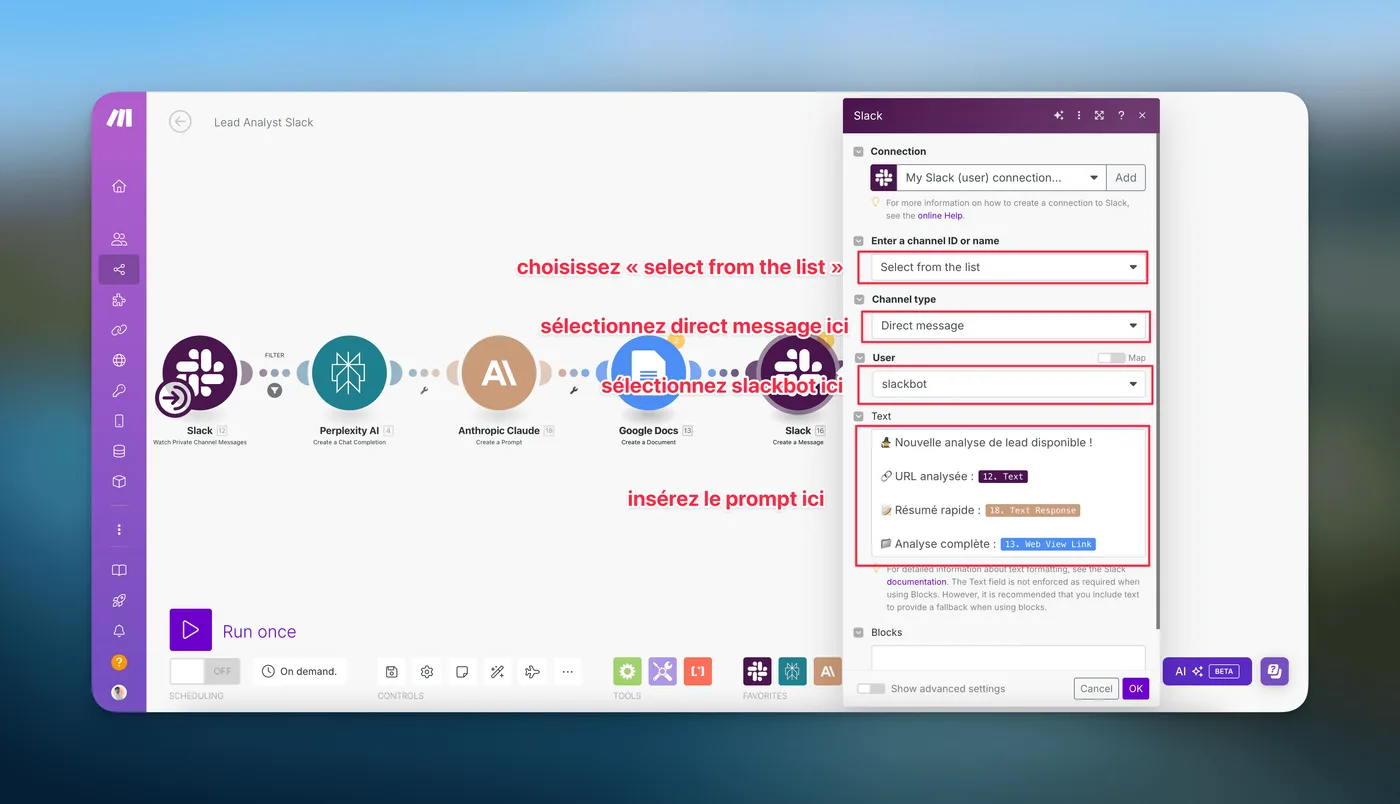1400x804 pixels.
Task: Click the Explain flow airplane control
Action: (x=532, y=672)
